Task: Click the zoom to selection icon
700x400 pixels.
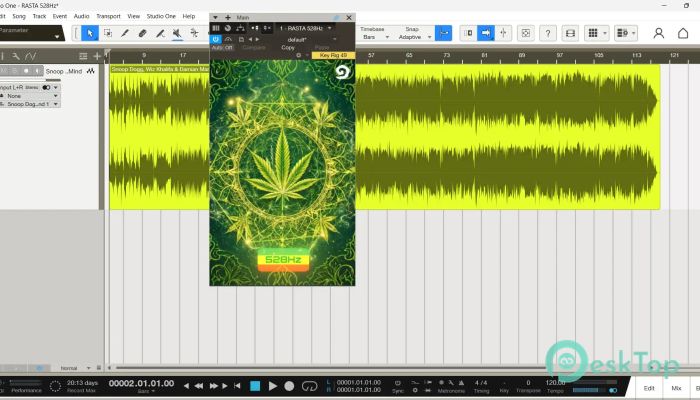Action: point(526,33)
